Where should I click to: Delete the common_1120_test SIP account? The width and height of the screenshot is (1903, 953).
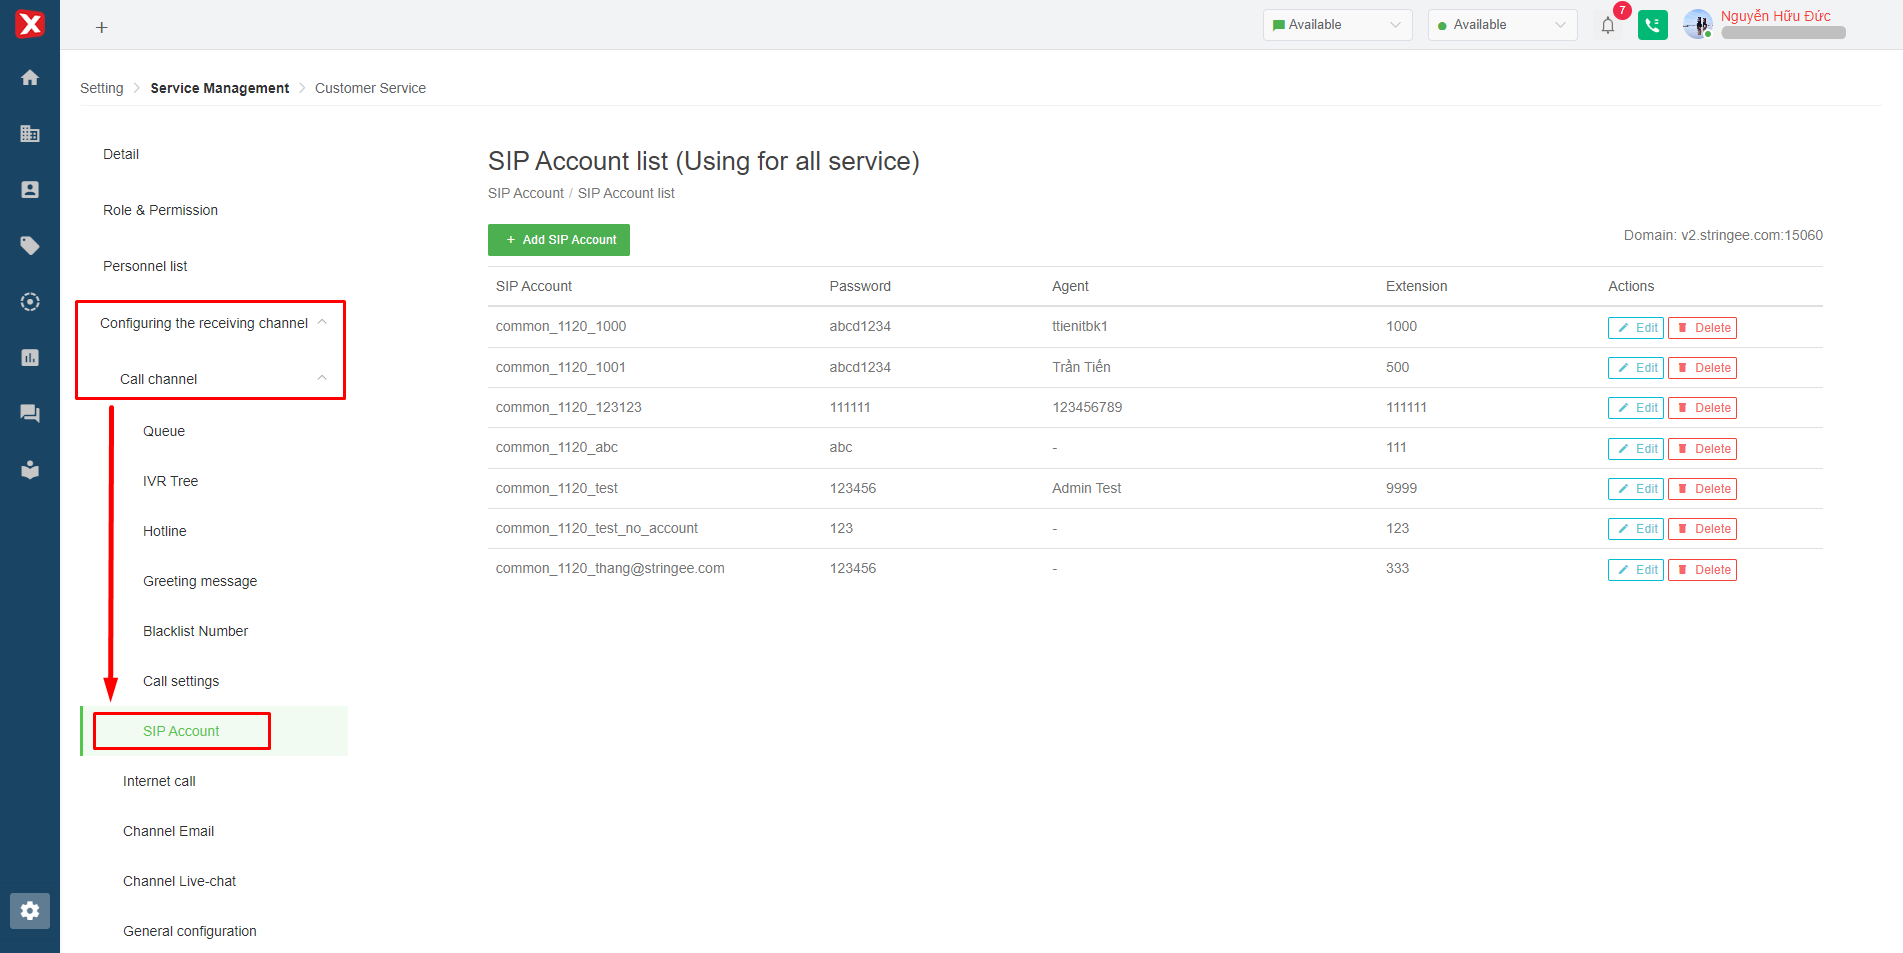tap(1702, 489)
